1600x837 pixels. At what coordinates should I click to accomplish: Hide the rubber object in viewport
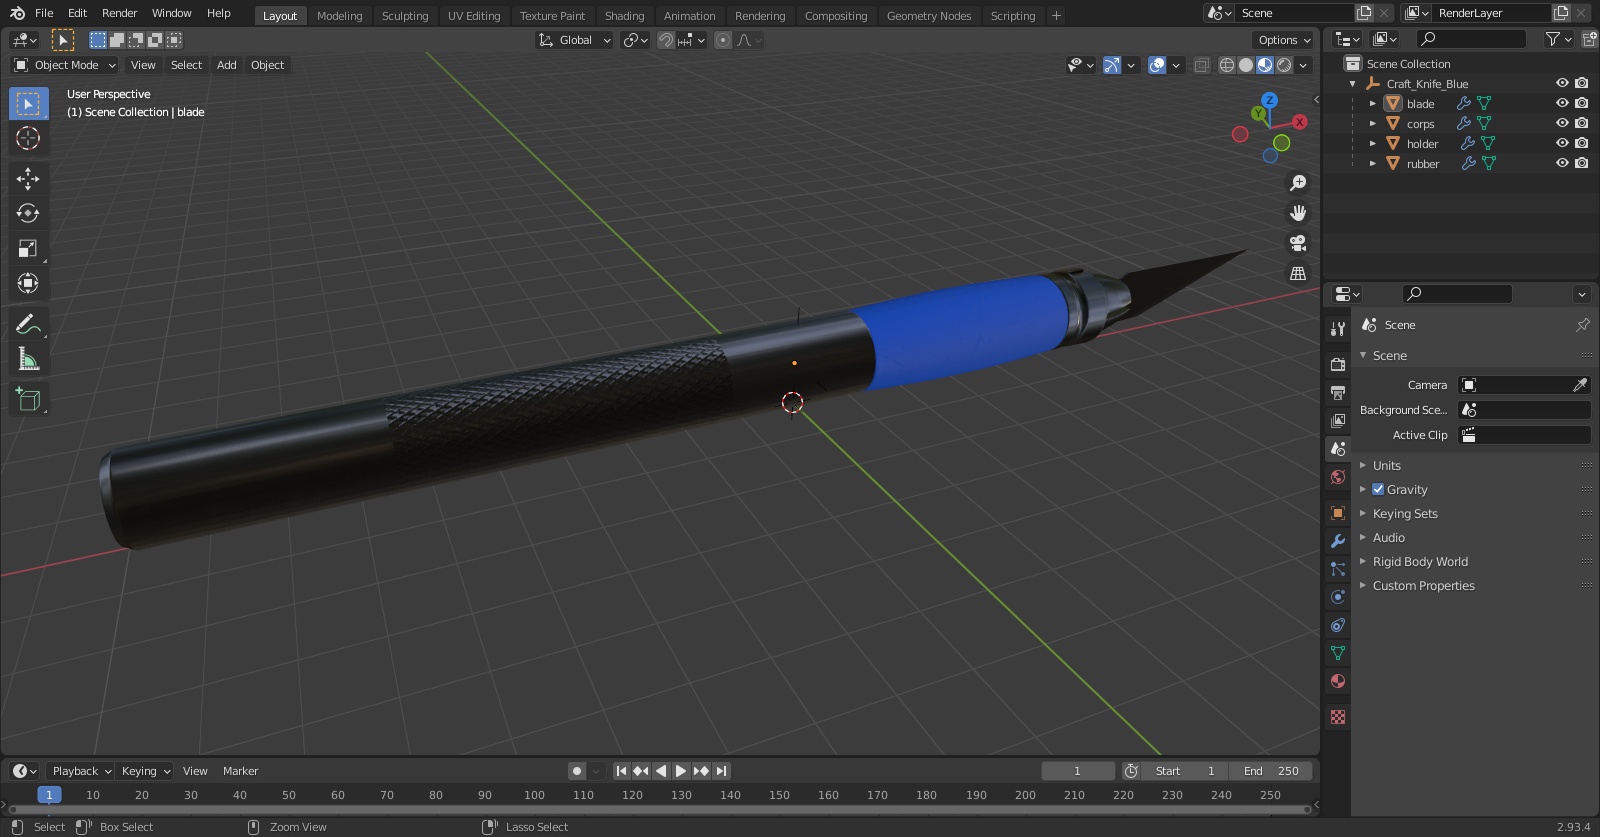[x=1562, y=163]
